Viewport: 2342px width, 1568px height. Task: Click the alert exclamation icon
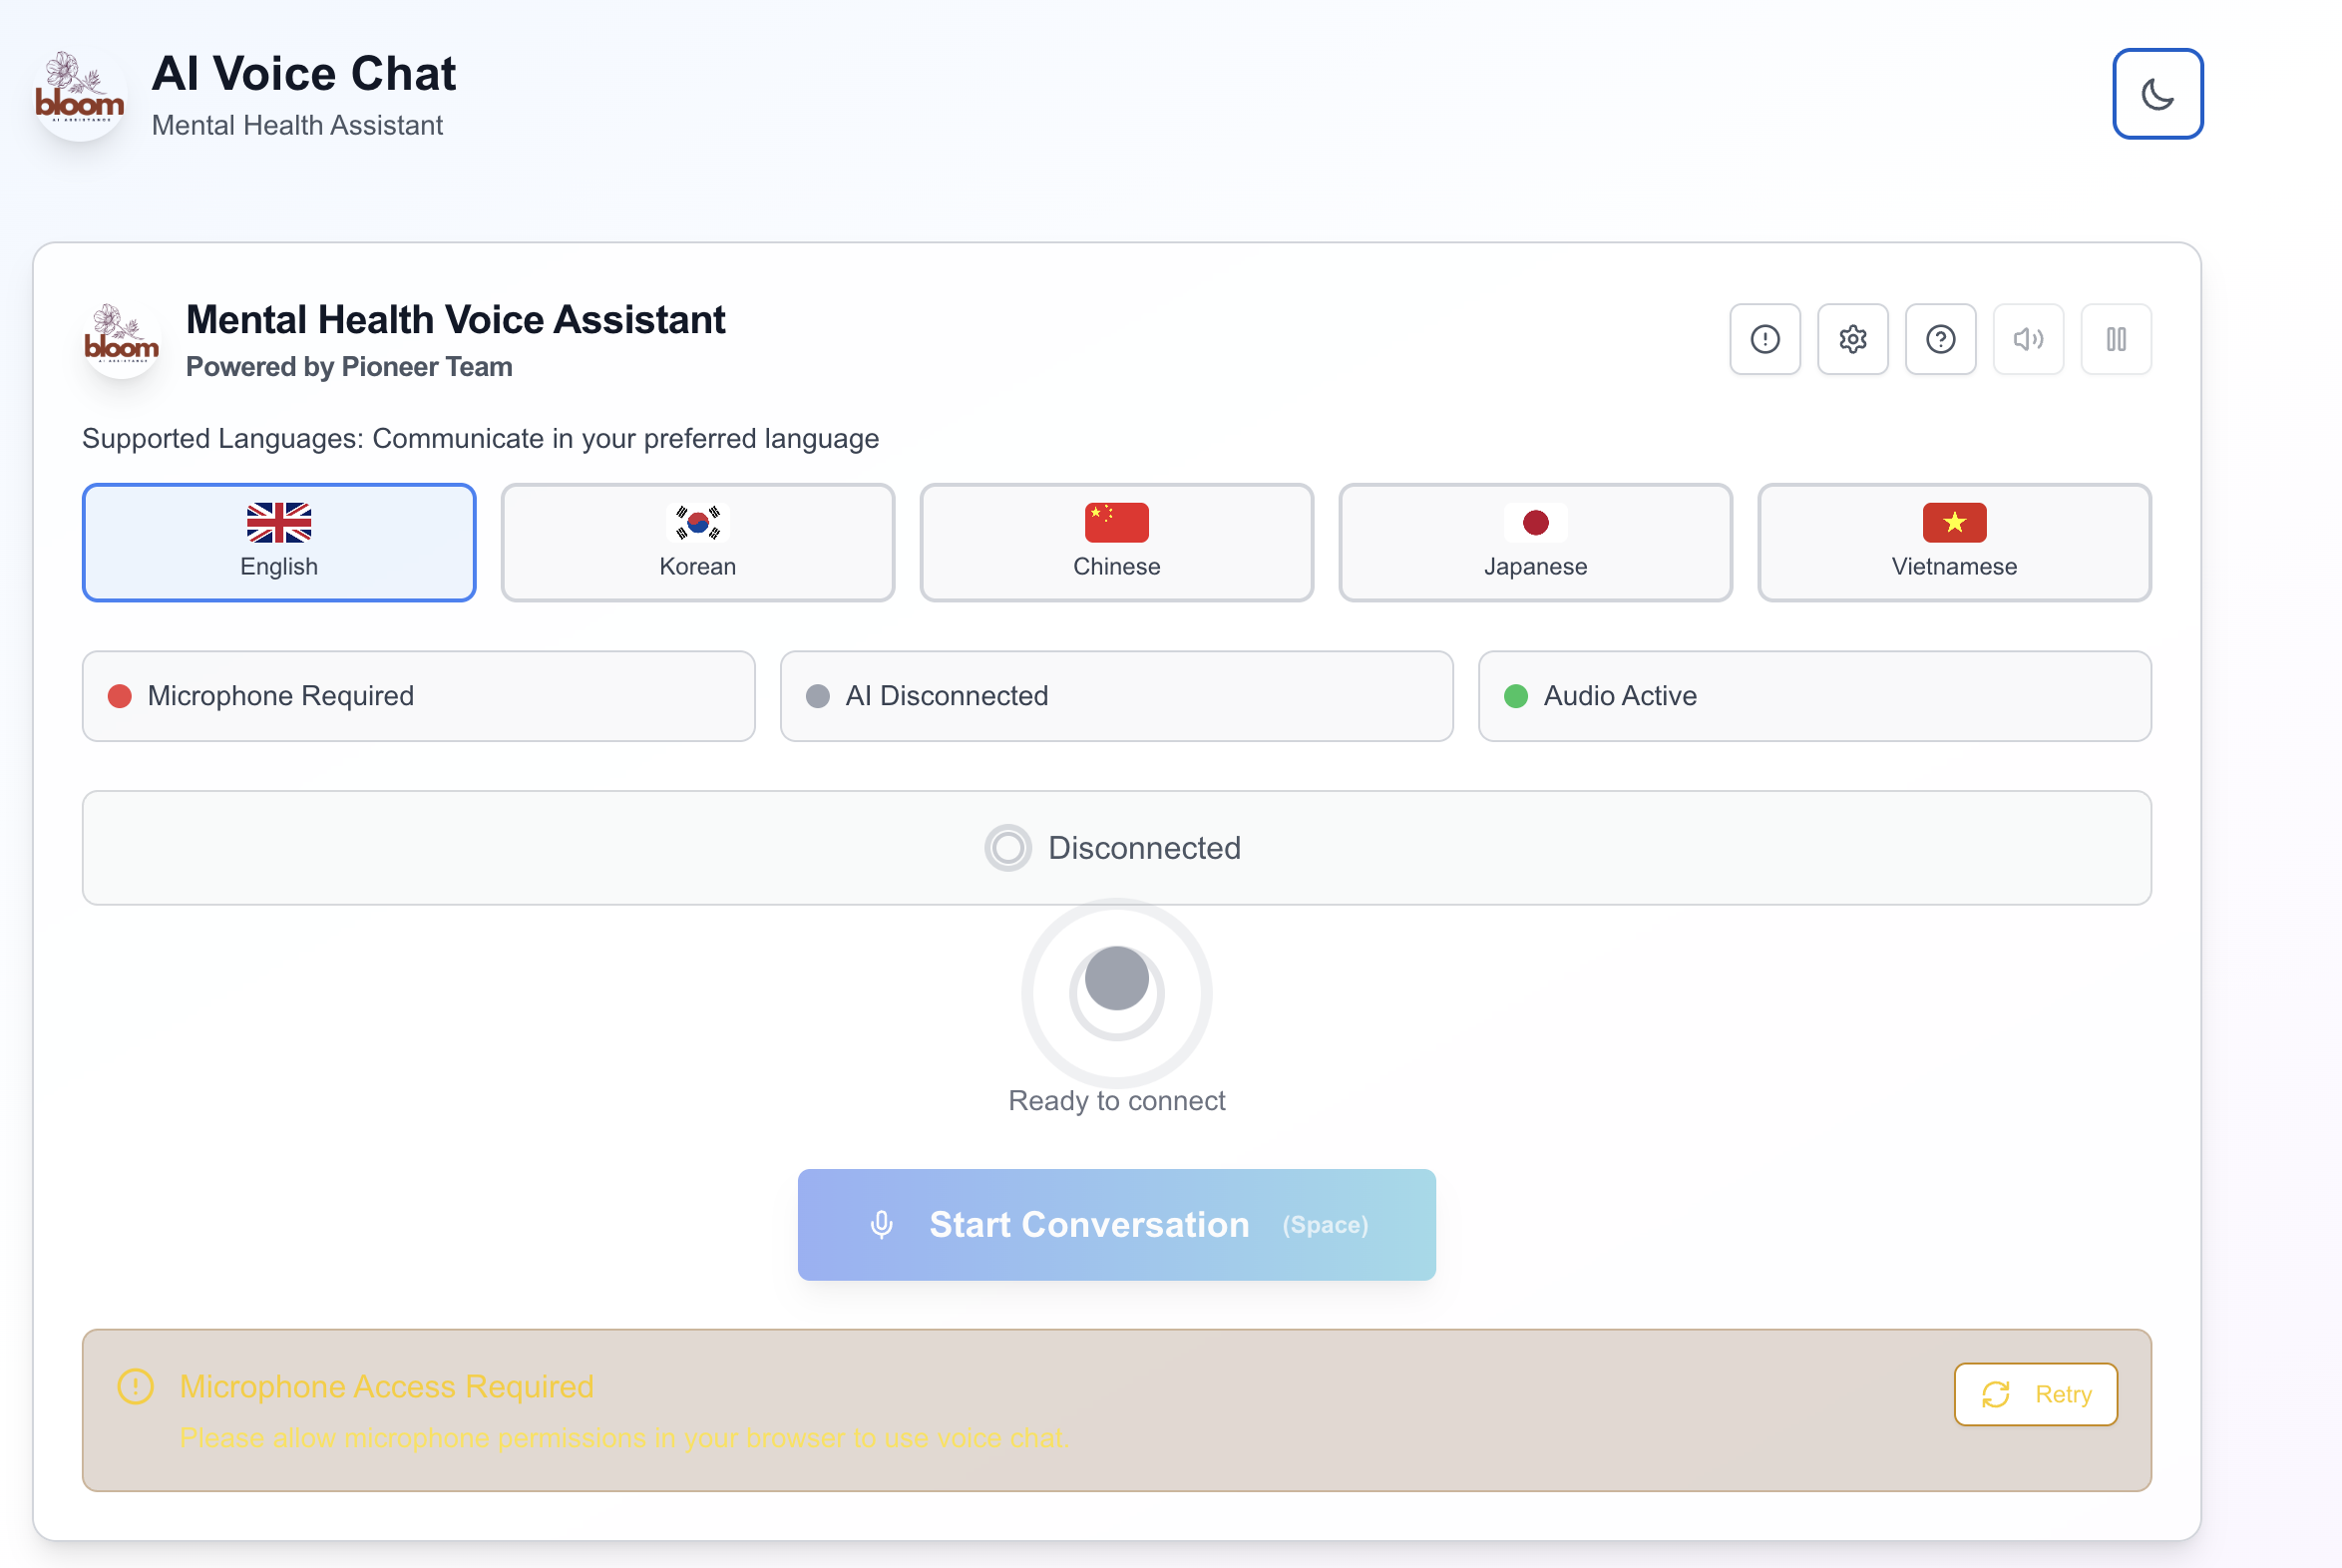1764,339
